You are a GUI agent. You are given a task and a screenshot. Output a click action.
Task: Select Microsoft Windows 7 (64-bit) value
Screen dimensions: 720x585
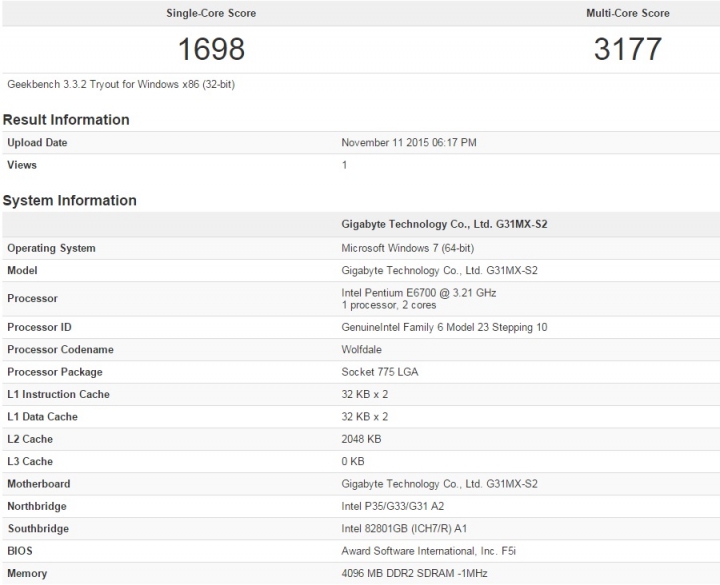point(408,248)
